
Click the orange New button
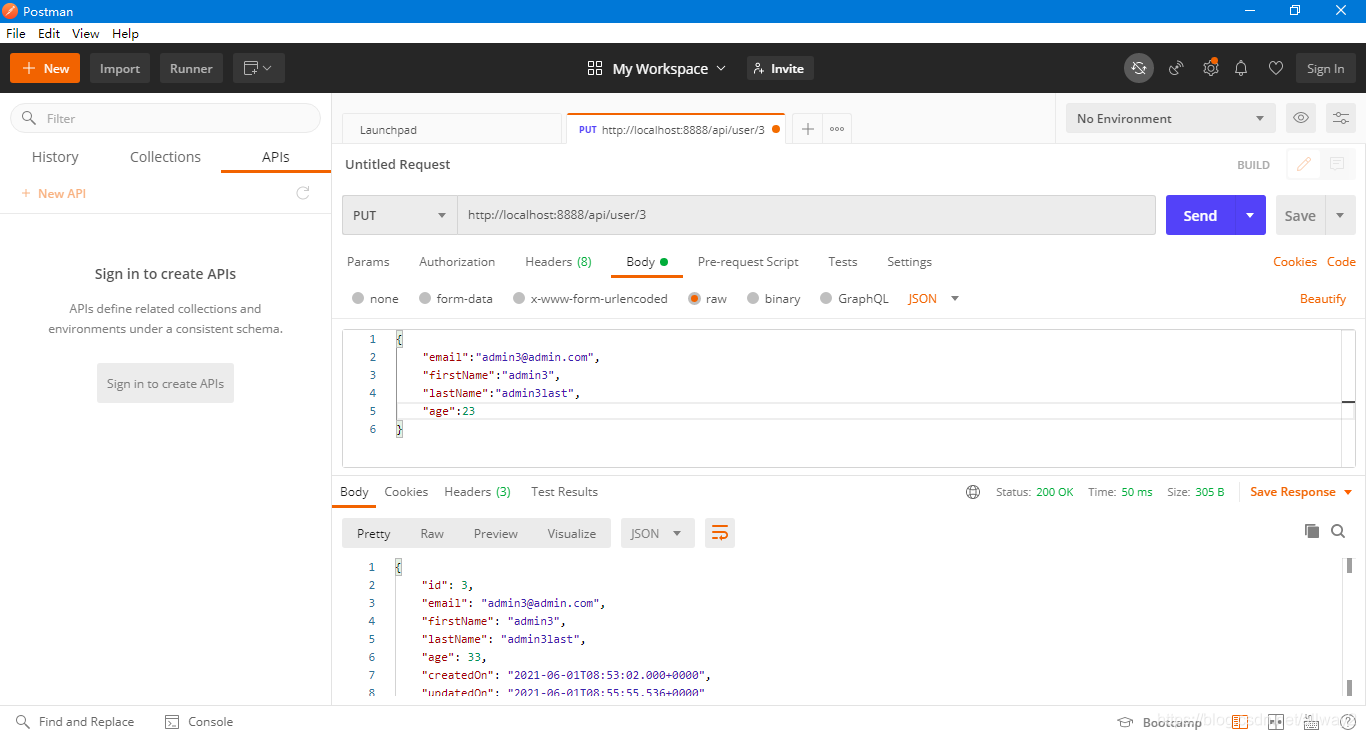[x=45, y=68]
